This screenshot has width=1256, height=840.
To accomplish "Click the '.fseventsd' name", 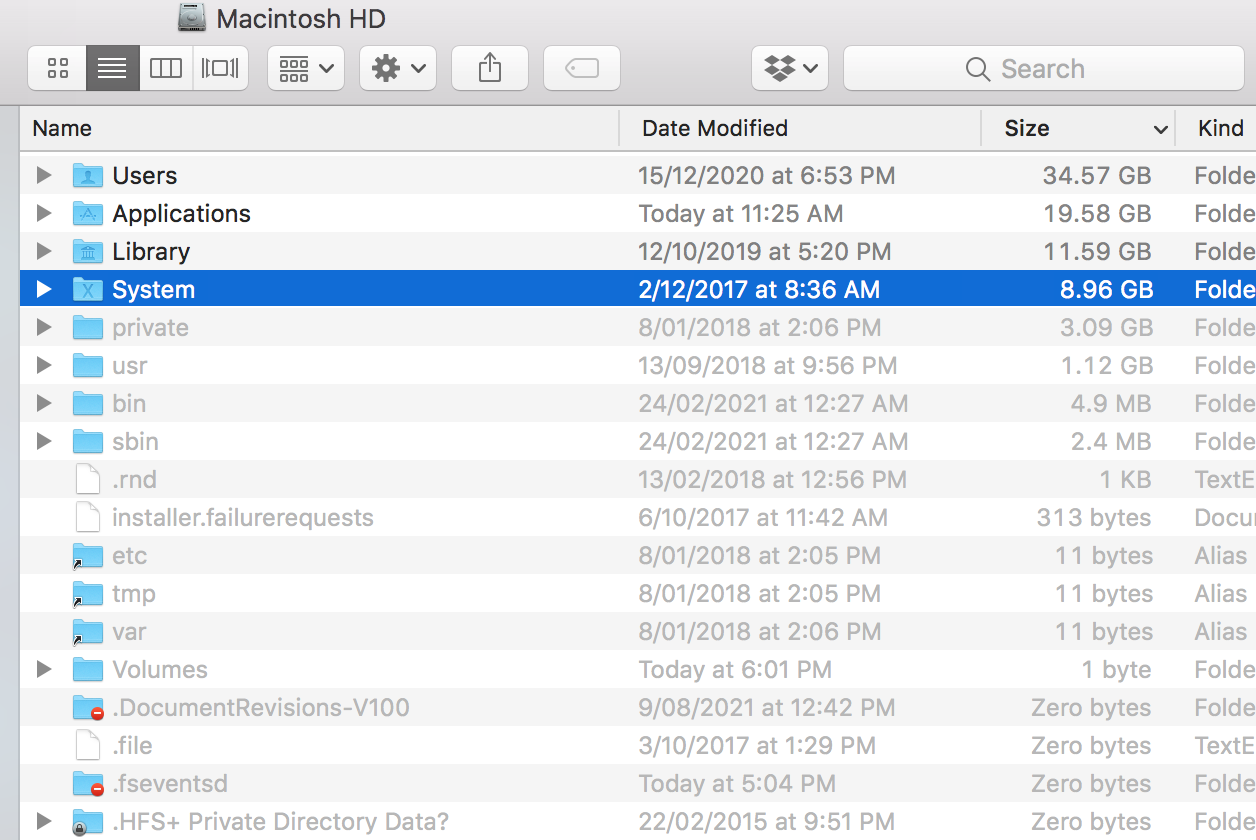I will [x=172, y=784].
